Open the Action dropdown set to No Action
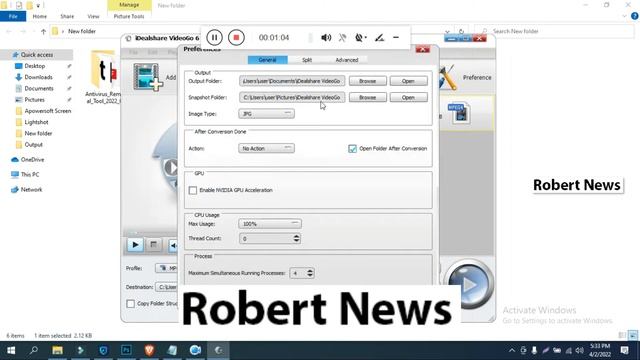This screenshot has width=640, height=360. click(x=266, y=149)
